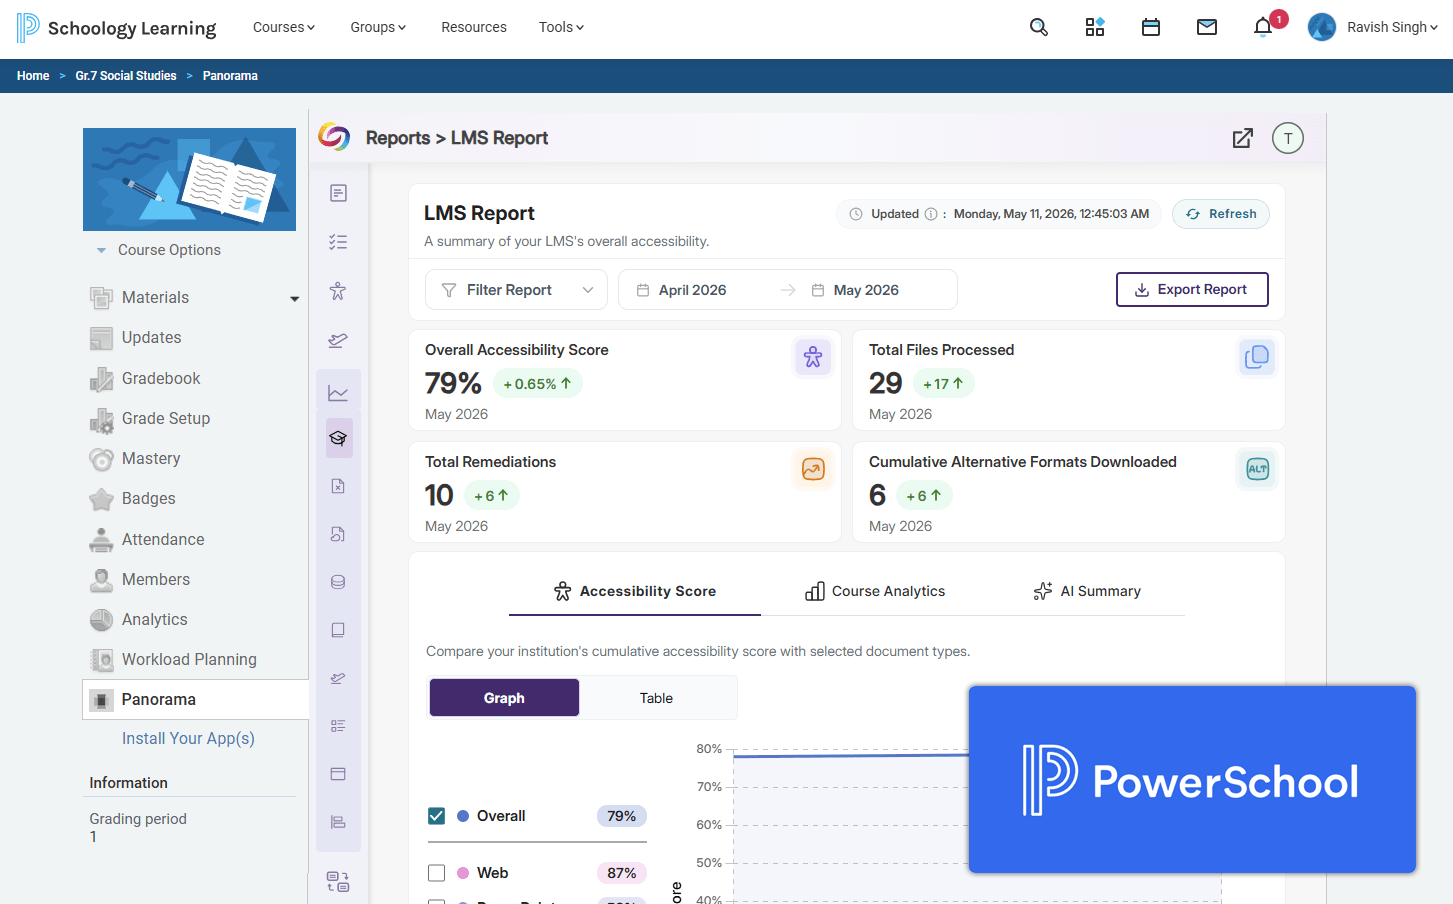Click the Refresh button

1221,214
